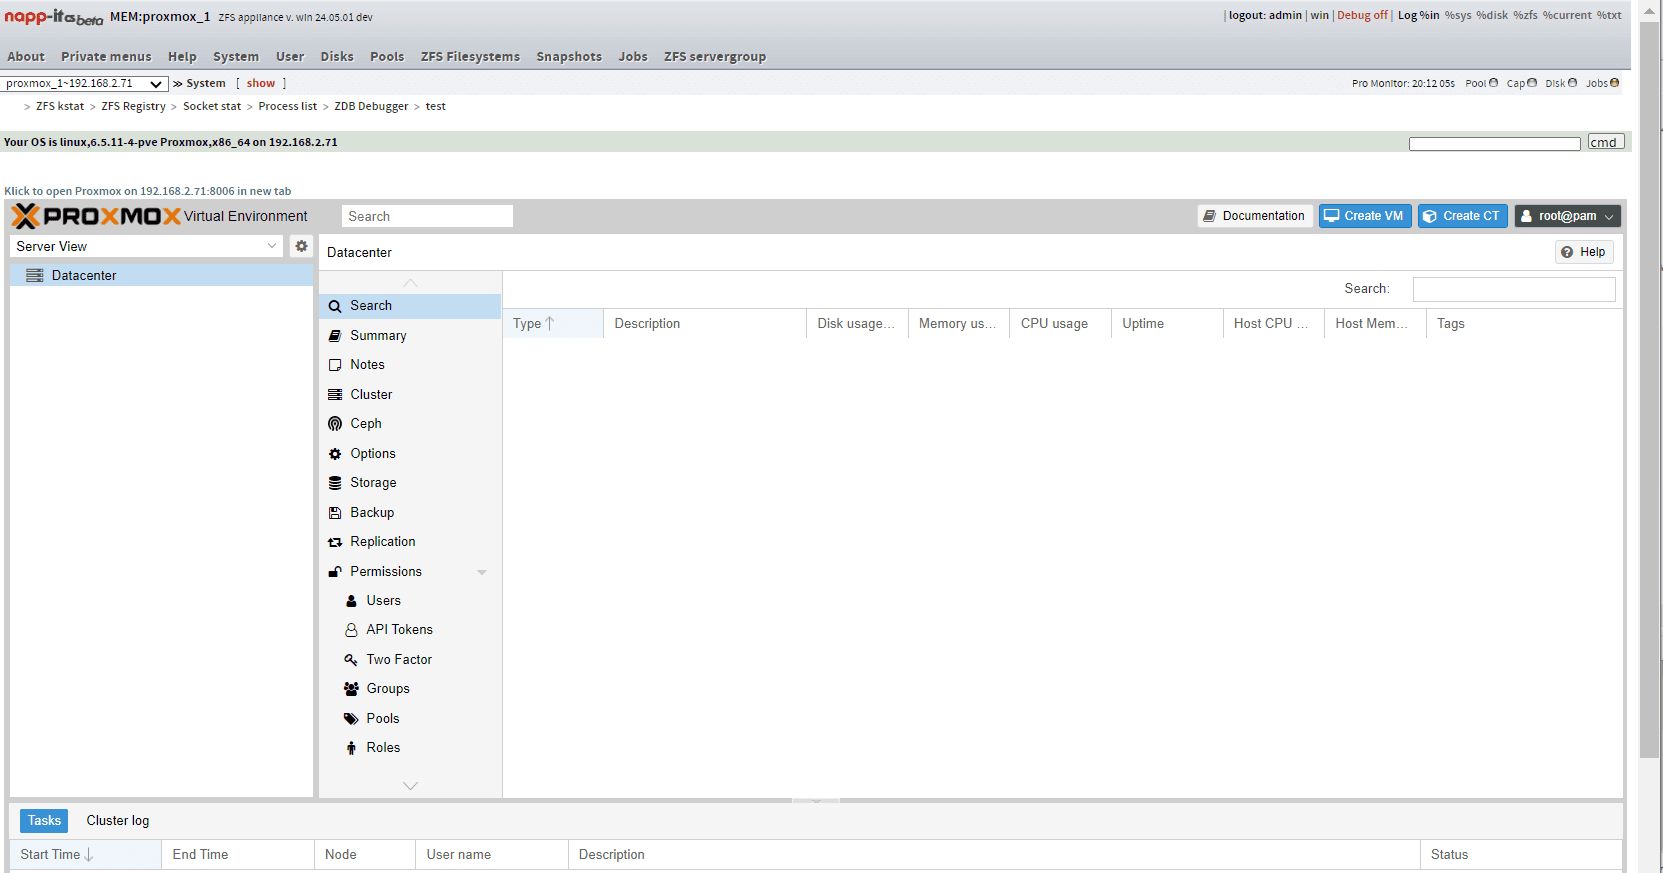Click the Create VM button
The image size is (1663, 873).
pos(1365,216)
